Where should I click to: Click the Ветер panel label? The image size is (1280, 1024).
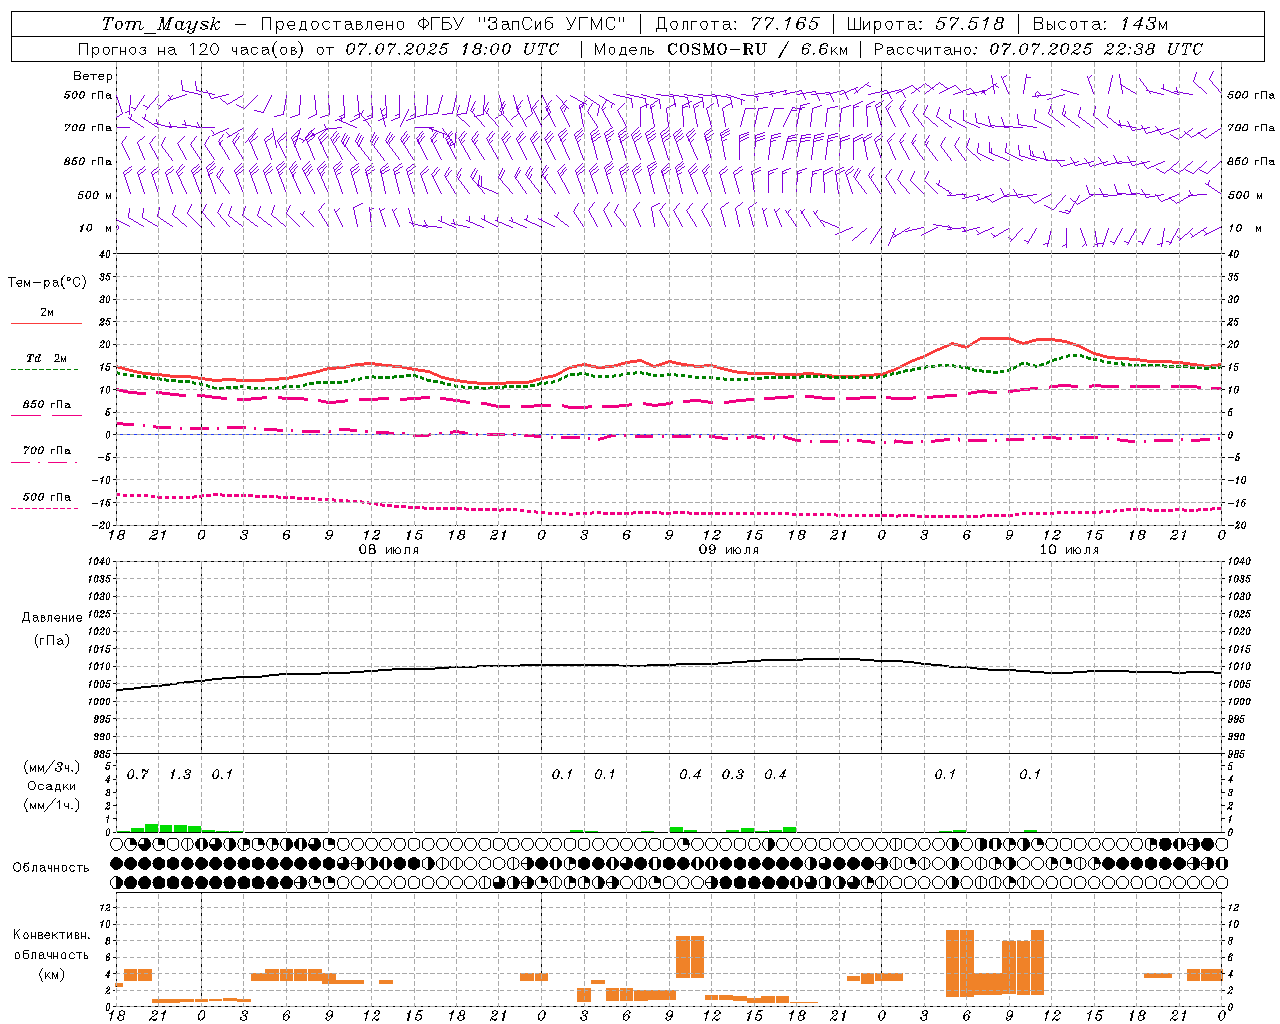pyautogui.click(x=93, y=76)
